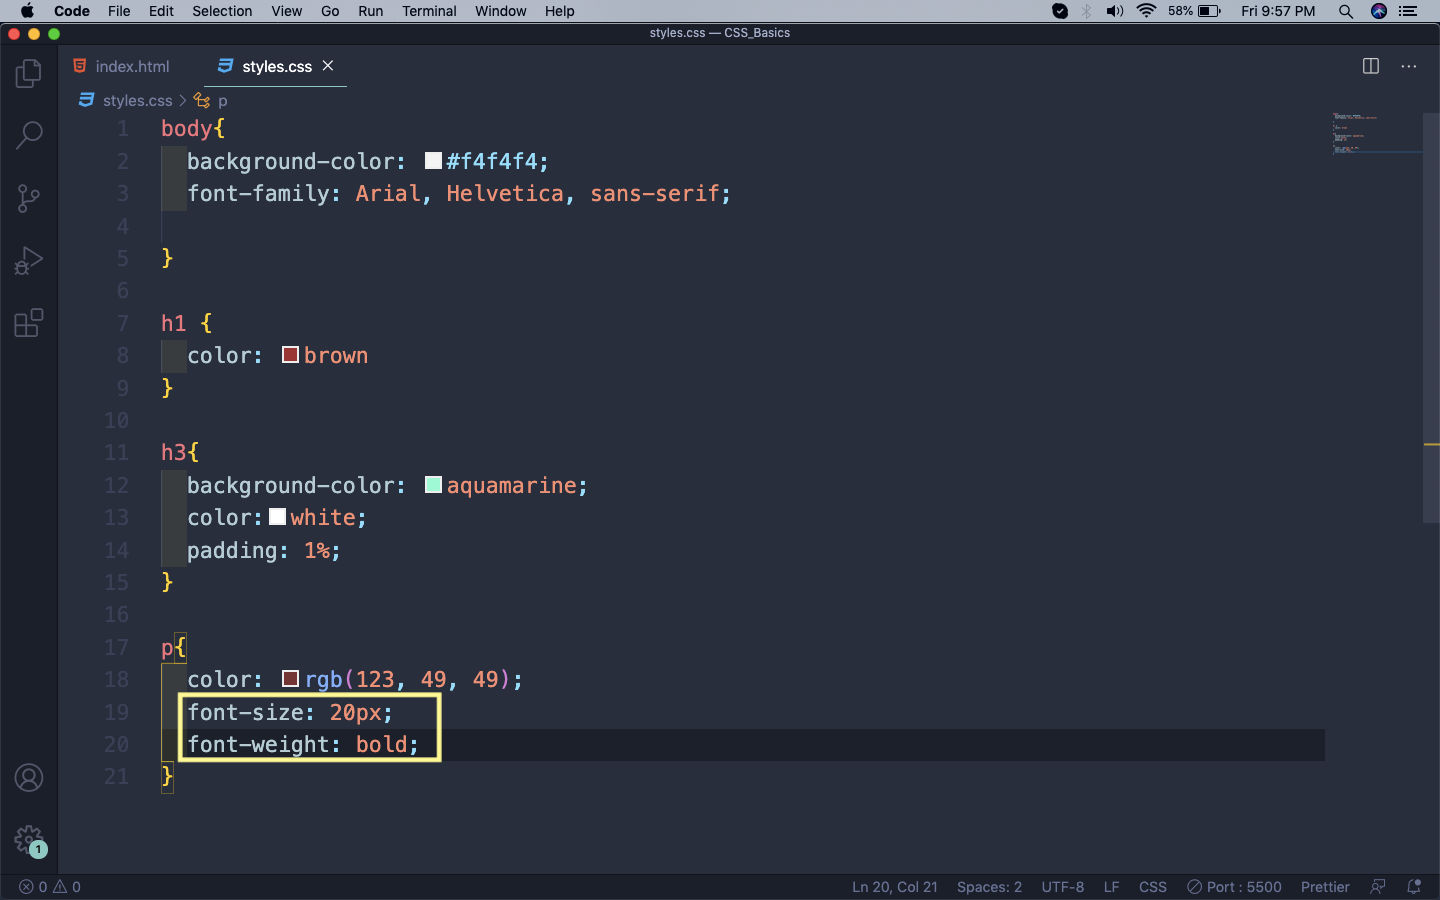1440x900 pixels.
Task: Click the Bluetooth icon in menu bar
Action: point(1087,11)
